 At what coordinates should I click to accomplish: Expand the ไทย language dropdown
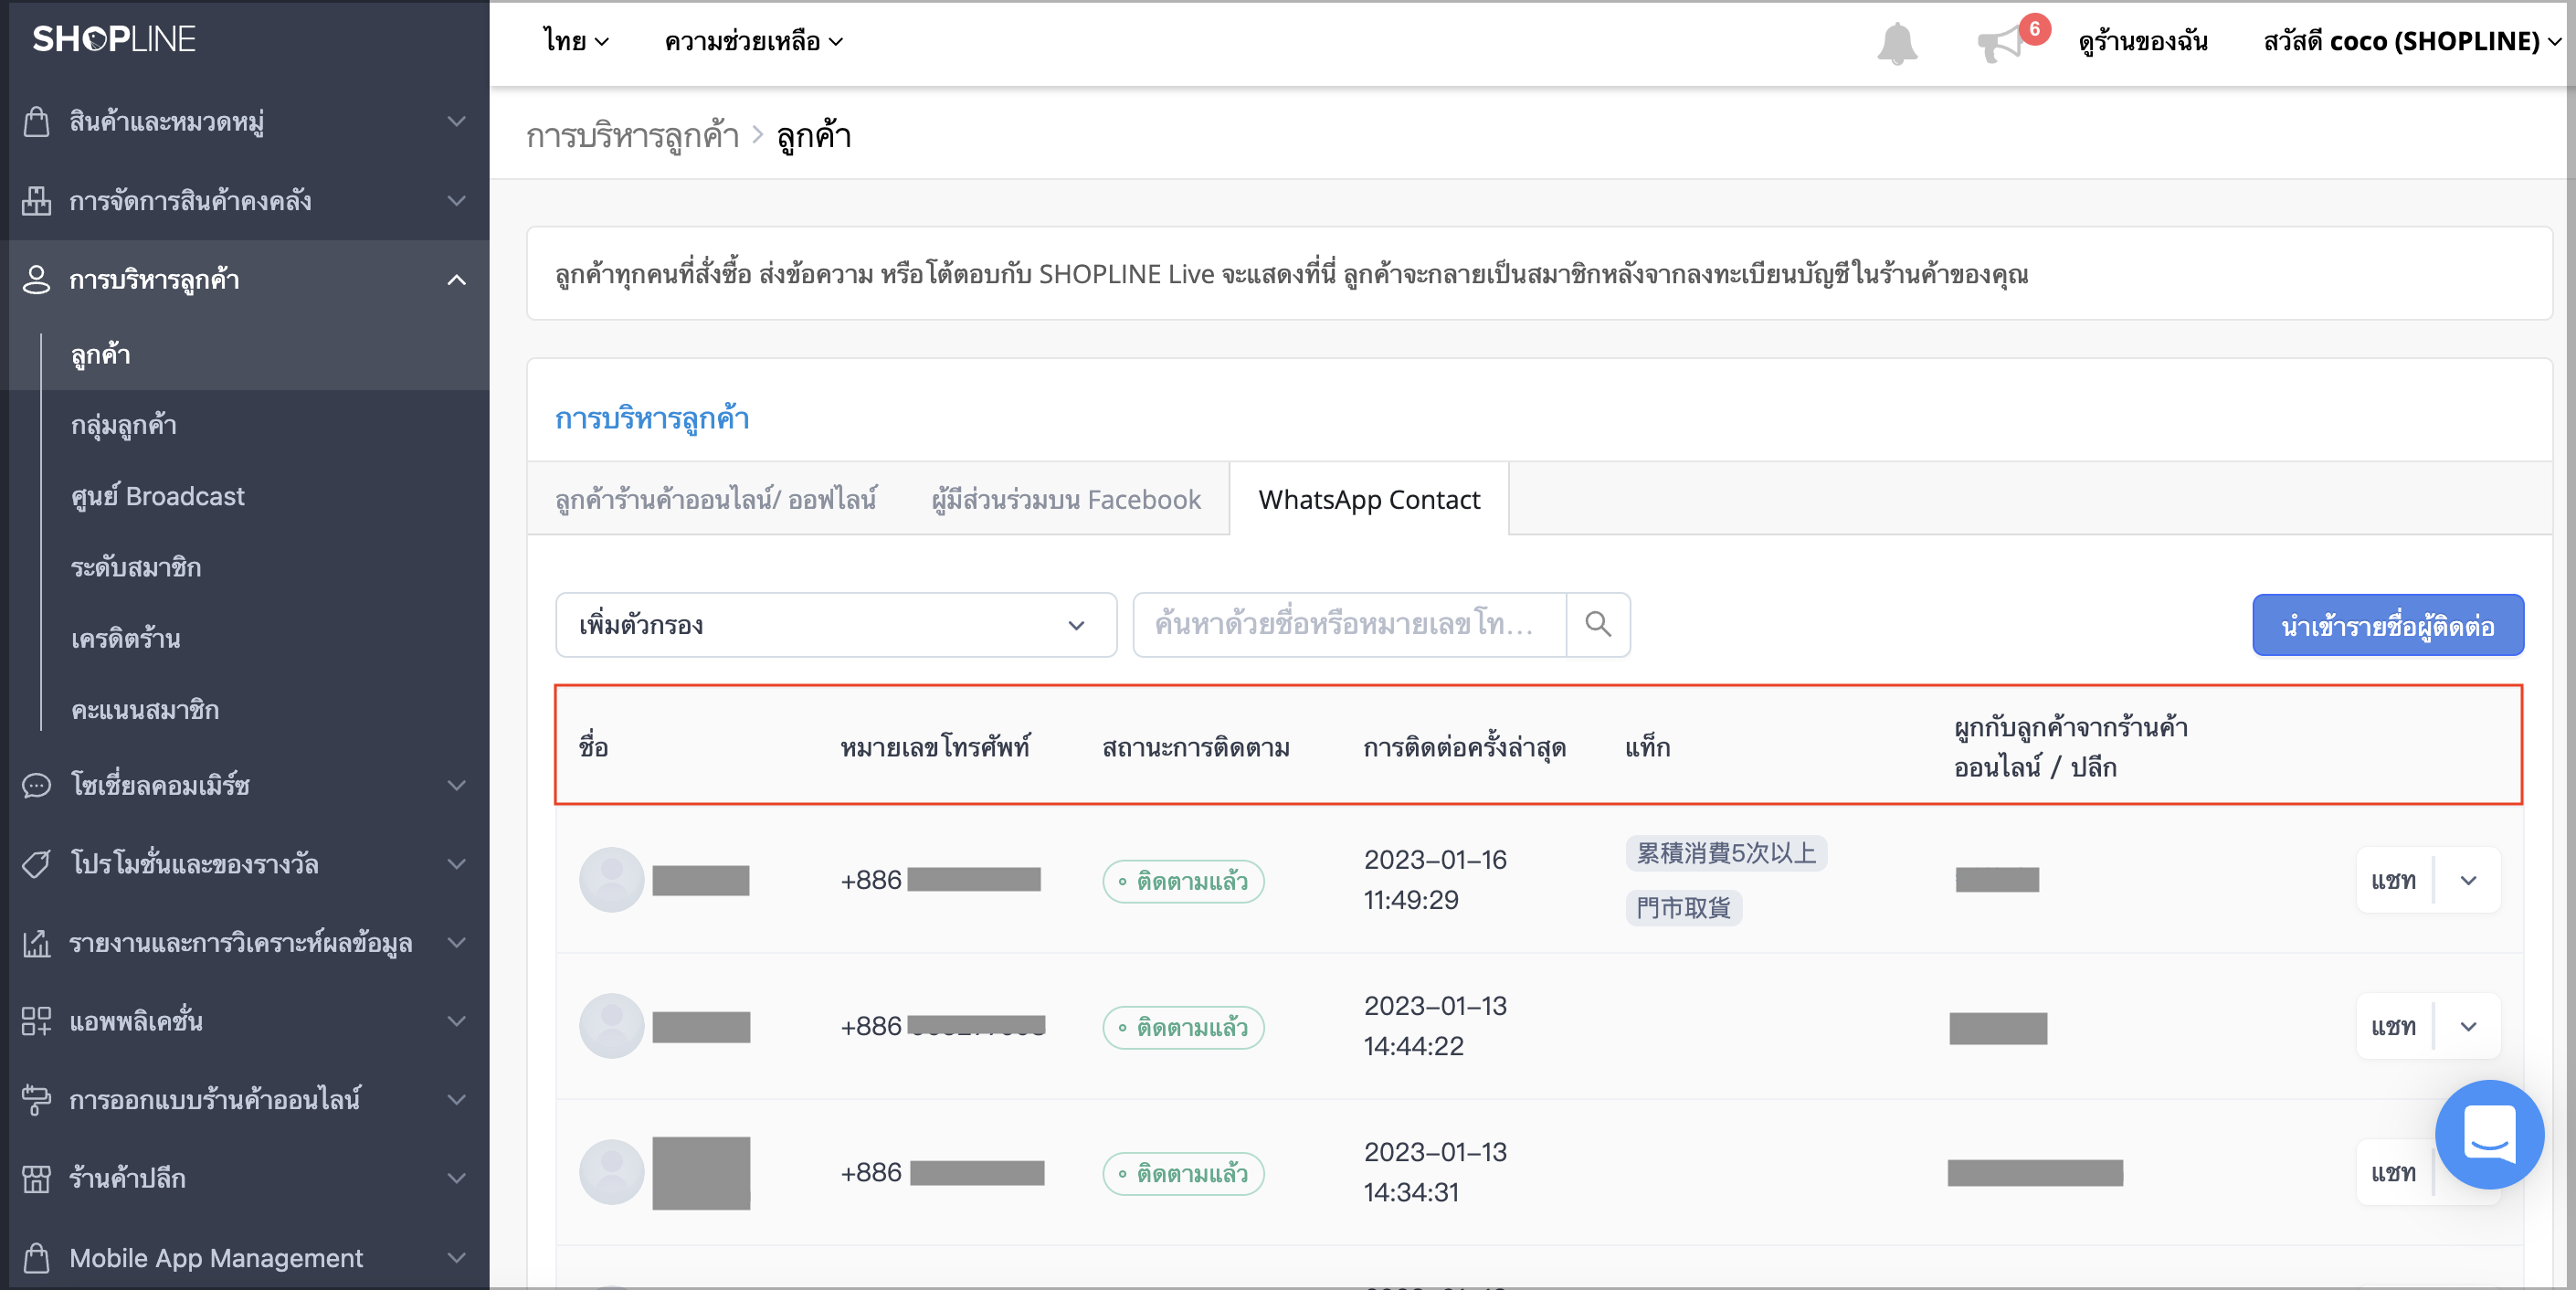coord(576,41)
